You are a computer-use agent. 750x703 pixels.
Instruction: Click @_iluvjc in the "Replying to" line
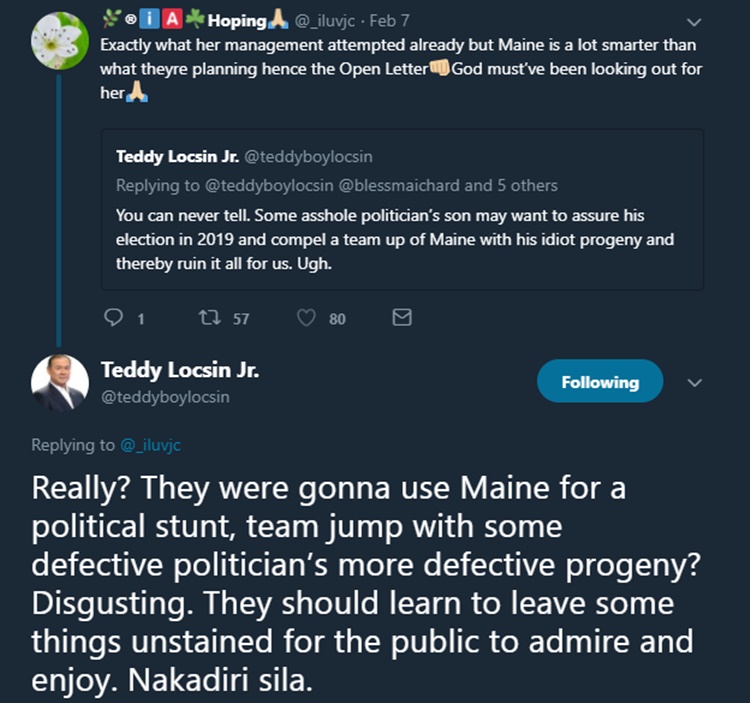(150, 445)
